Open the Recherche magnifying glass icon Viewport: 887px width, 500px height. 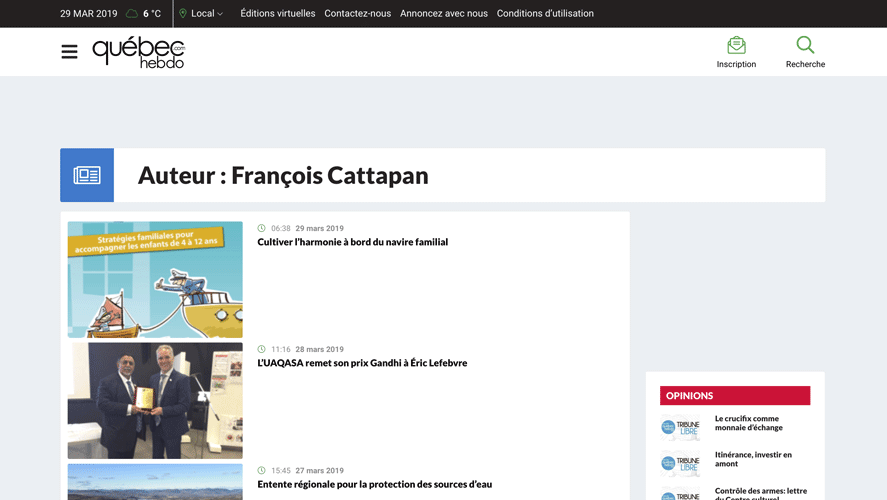point(805,45)
